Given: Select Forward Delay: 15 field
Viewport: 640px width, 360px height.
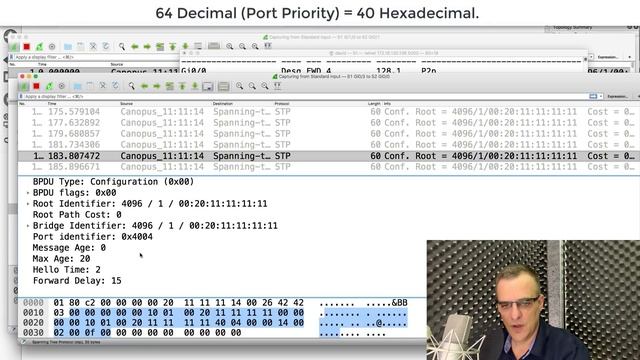Looking at the screenshot, I should tap(77, 281).
